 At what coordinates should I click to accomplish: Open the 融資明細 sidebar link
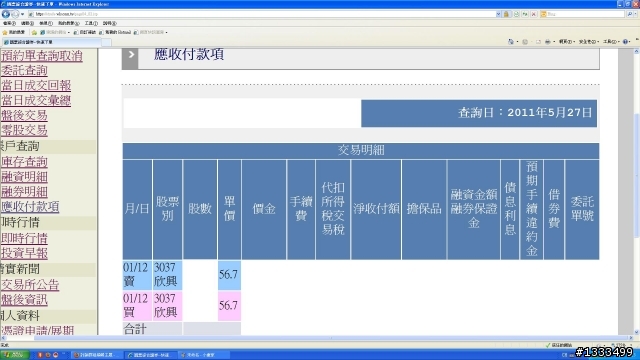[24, 176]
